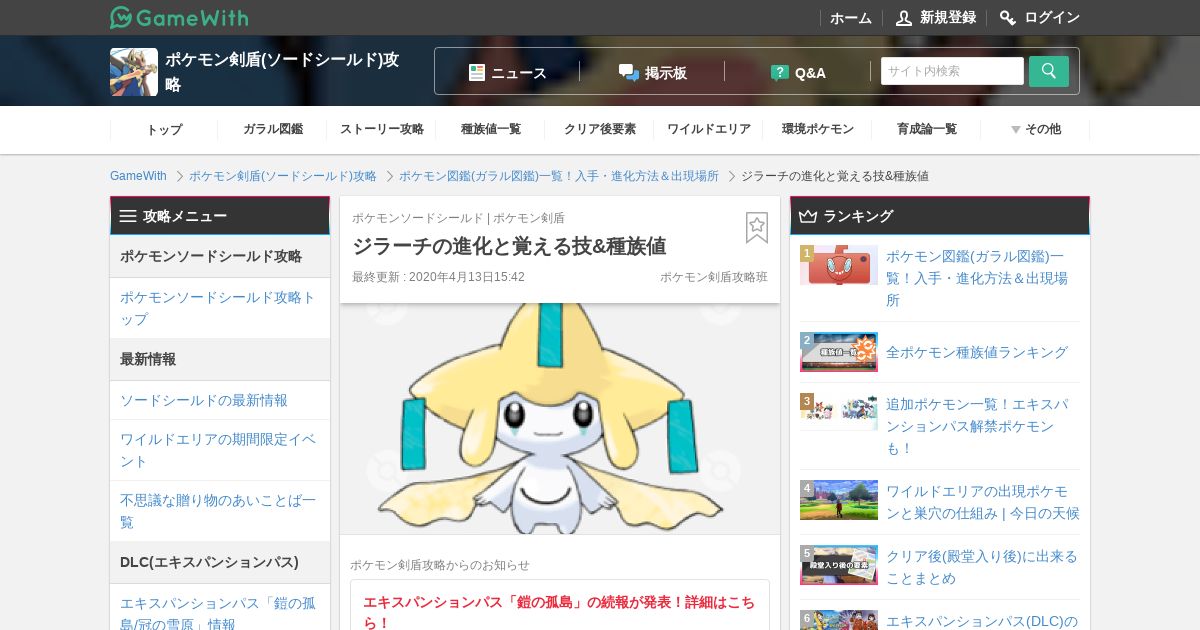Click 最新情報 sidebar section header

tap(220, 359)
